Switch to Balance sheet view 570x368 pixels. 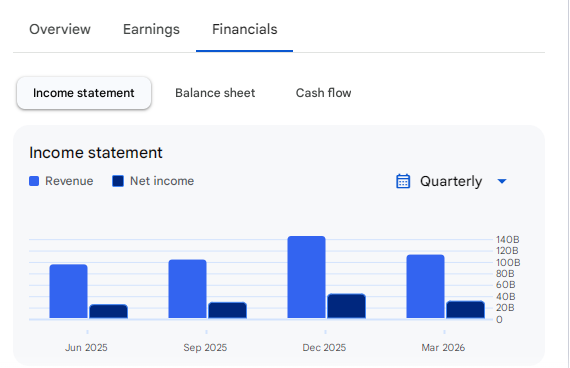click(215, 93)
